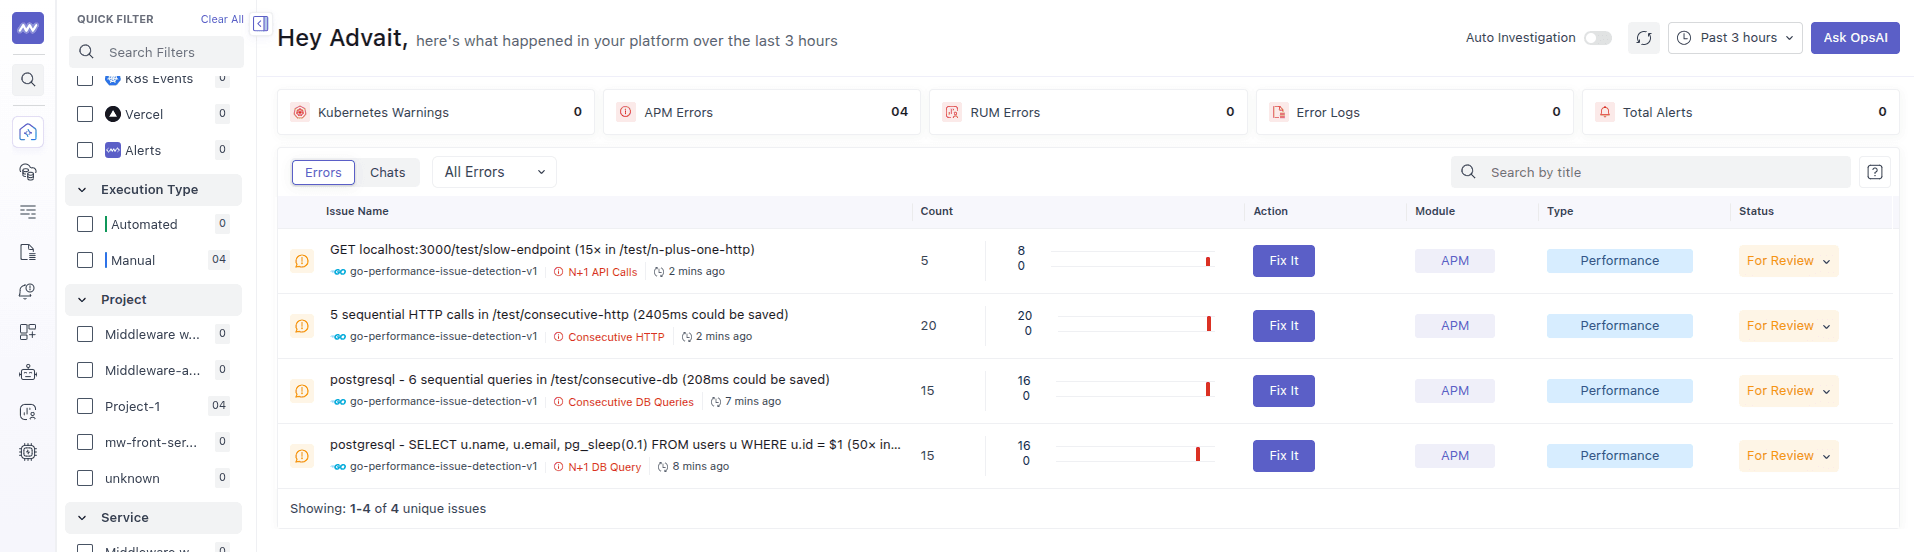Open the robot bot sidebar icon
Image resolution: width=1914 pixels, height=552 pixels.
[28, 372]
